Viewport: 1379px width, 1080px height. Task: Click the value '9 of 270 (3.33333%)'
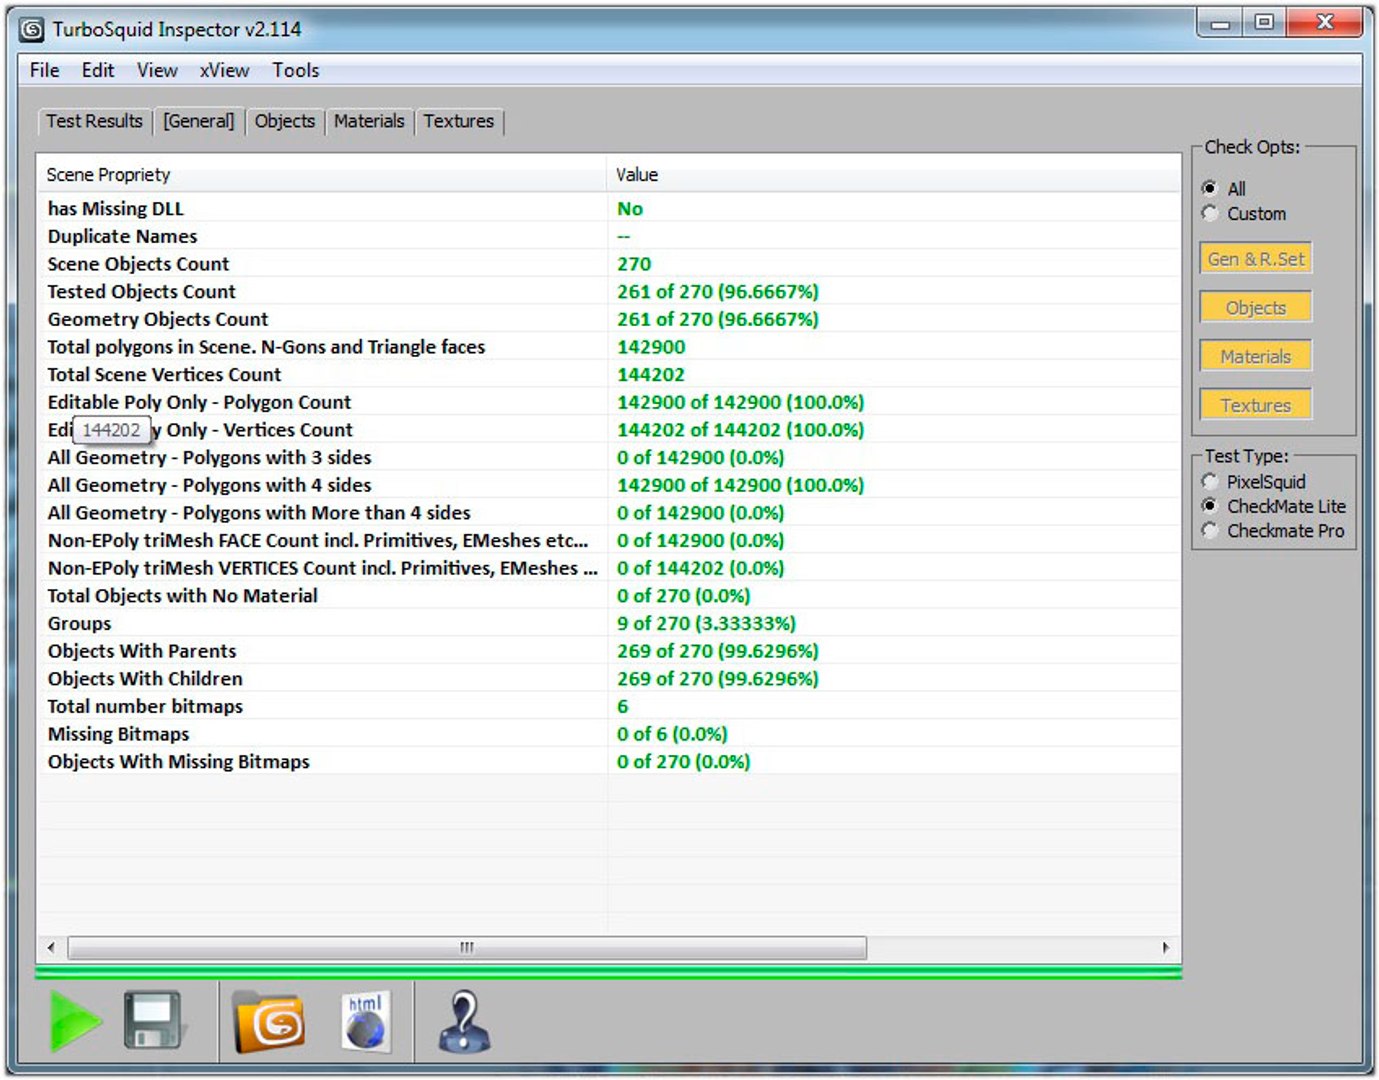click(x=706, y=623)
